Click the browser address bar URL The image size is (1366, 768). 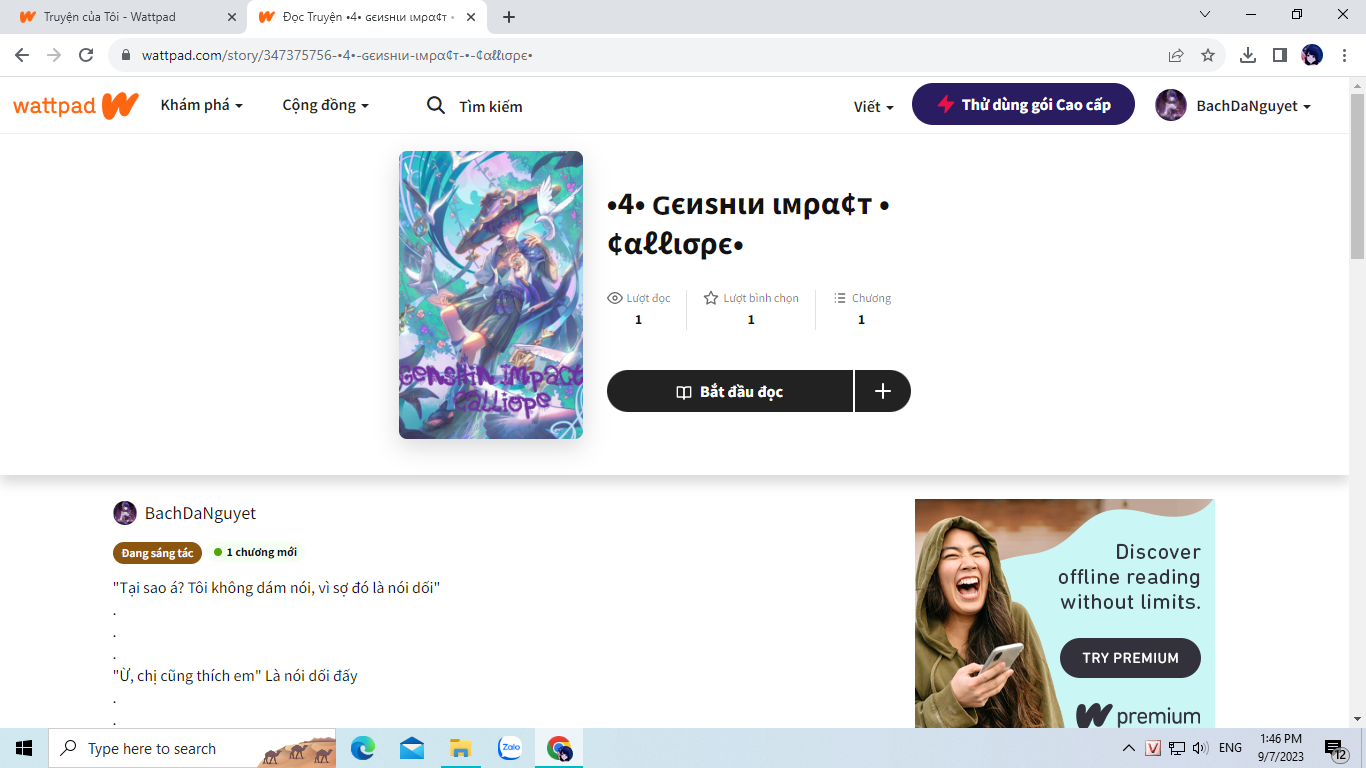coord(337,55)
